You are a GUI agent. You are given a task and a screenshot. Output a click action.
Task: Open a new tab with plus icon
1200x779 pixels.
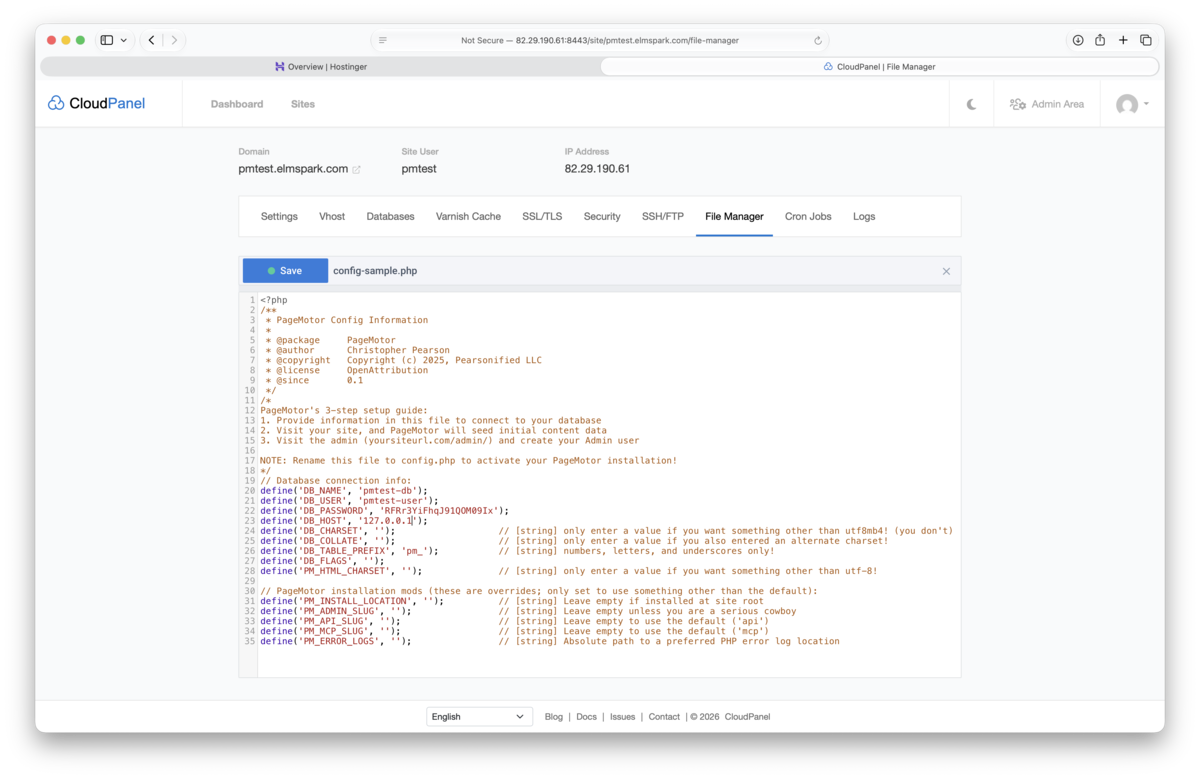(x=1123, y=40)
